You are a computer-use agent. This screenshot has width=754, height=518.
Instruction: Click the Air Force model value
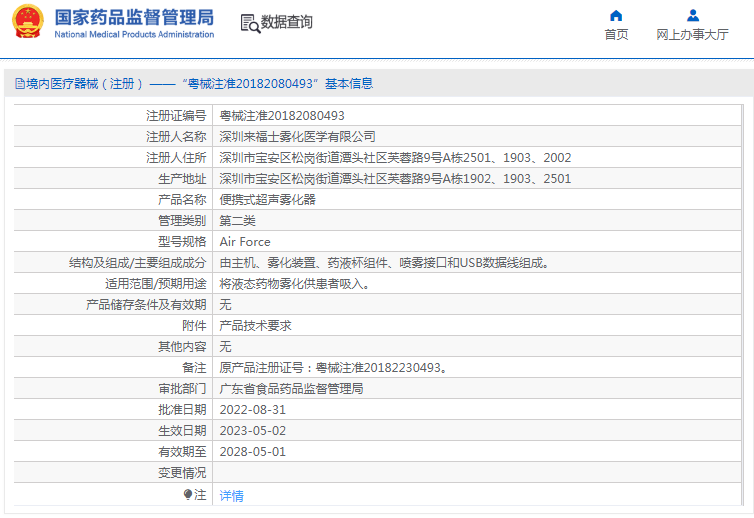coord(245,242)
